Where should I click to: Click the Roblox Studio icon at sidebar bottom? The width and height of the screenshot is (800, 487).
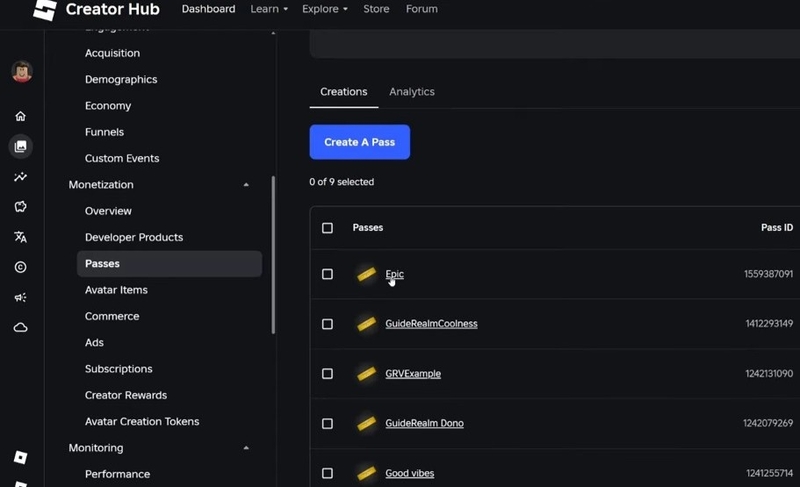20,457
